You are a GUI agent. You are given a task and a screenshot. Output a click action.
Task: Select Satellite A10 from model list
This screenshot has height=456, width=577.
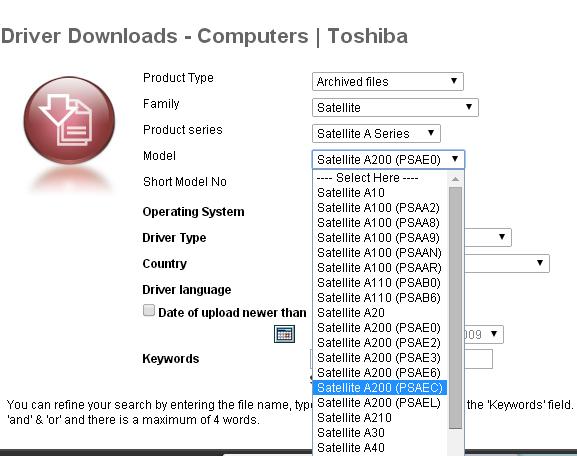(380, 192)
